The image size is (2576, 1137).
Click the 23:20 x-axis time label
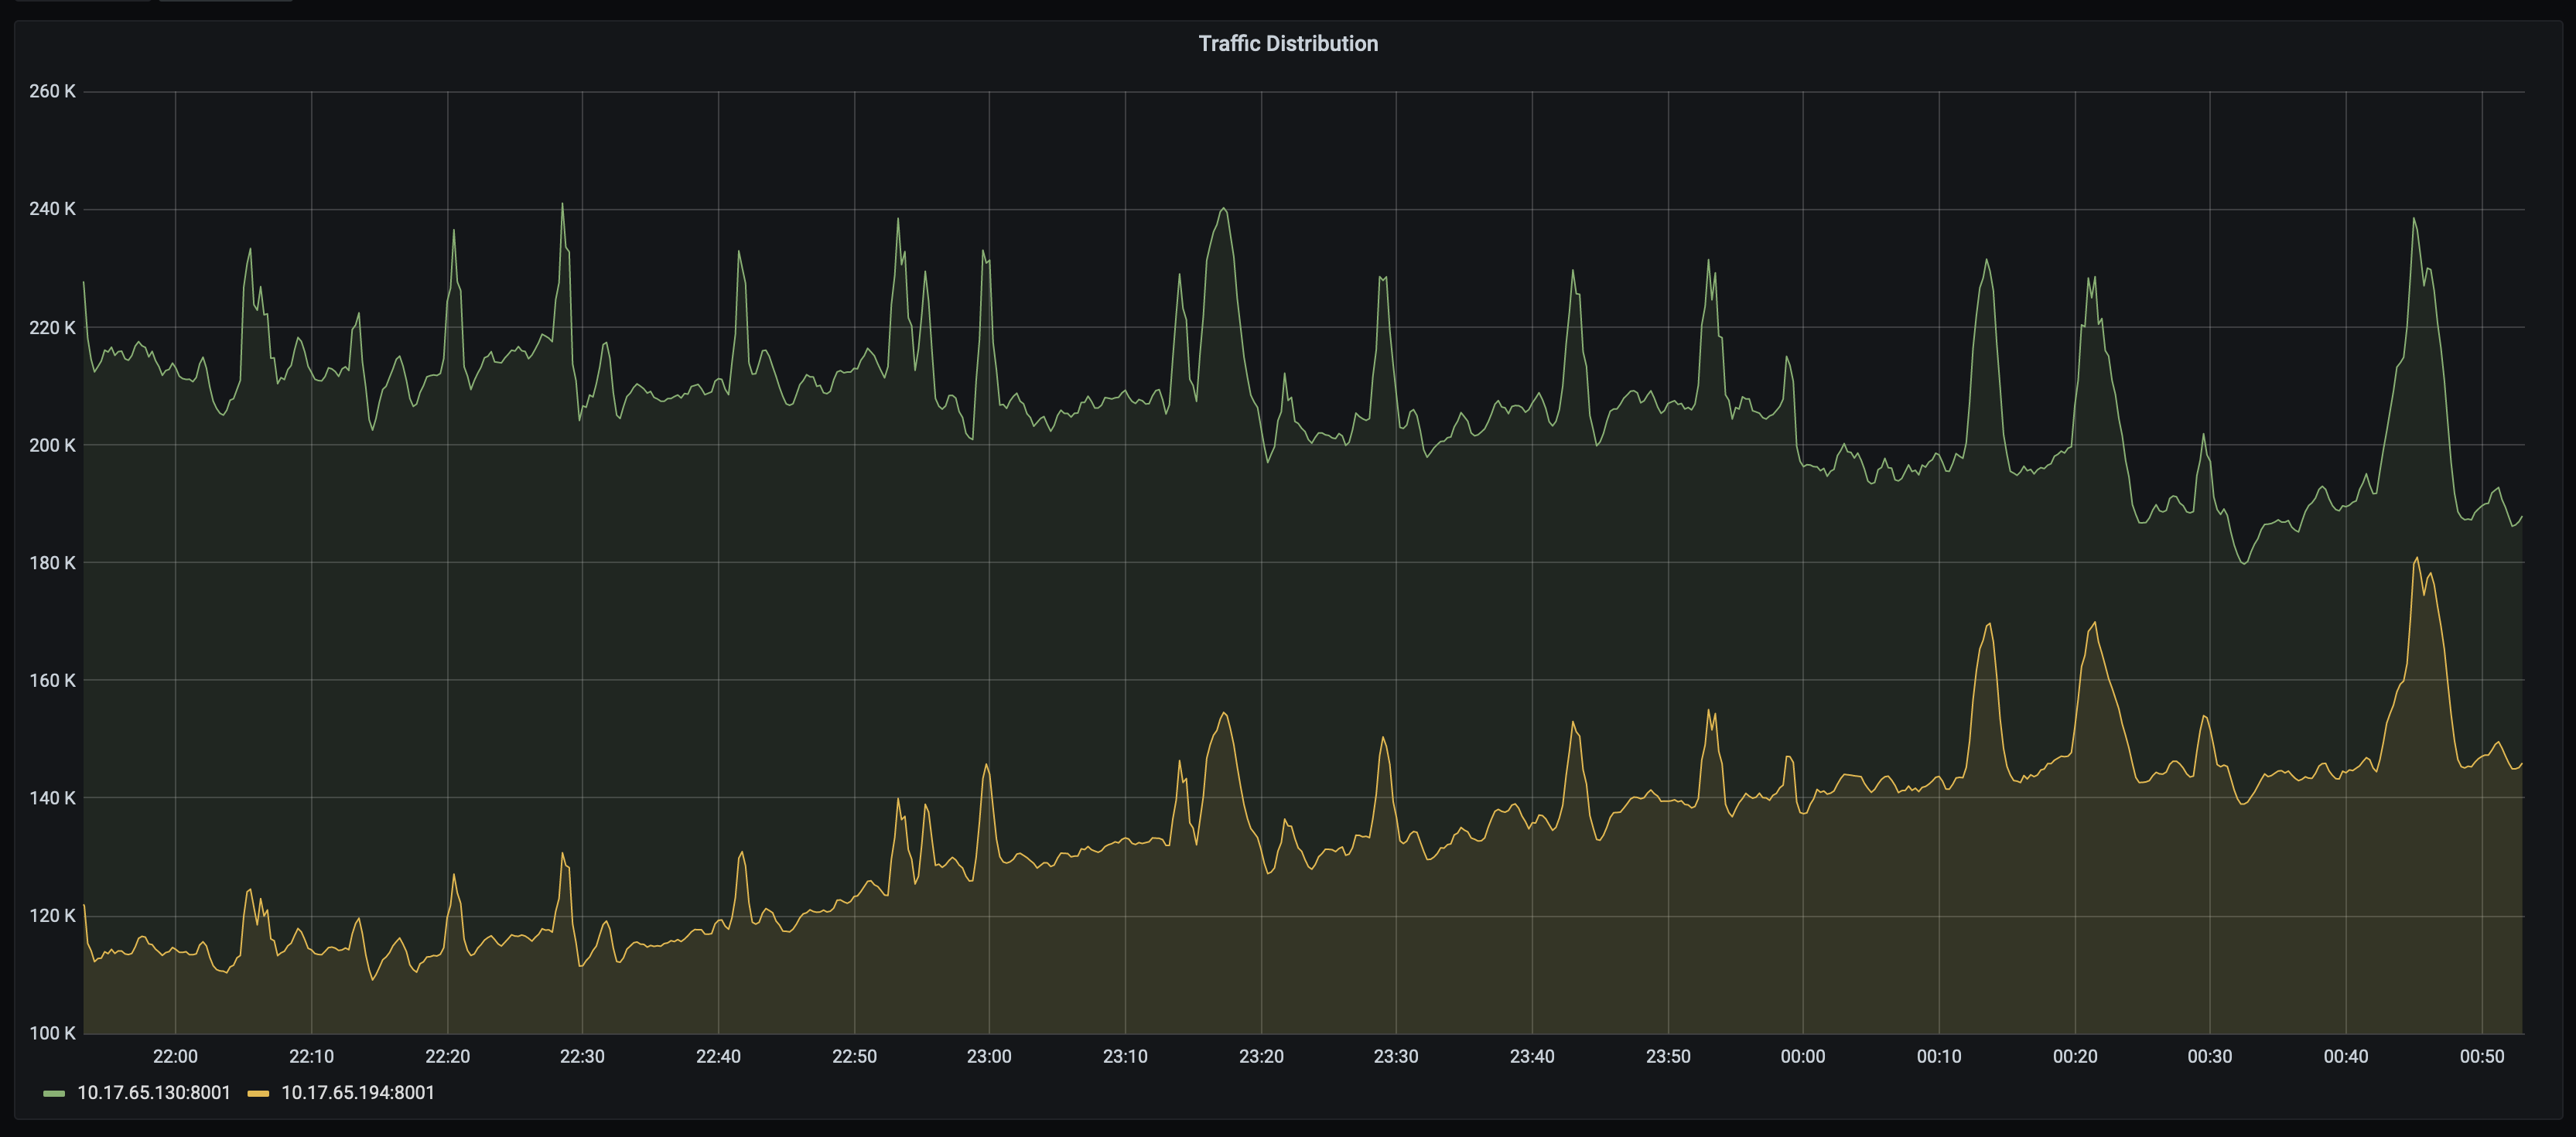click(1260, 1056)
